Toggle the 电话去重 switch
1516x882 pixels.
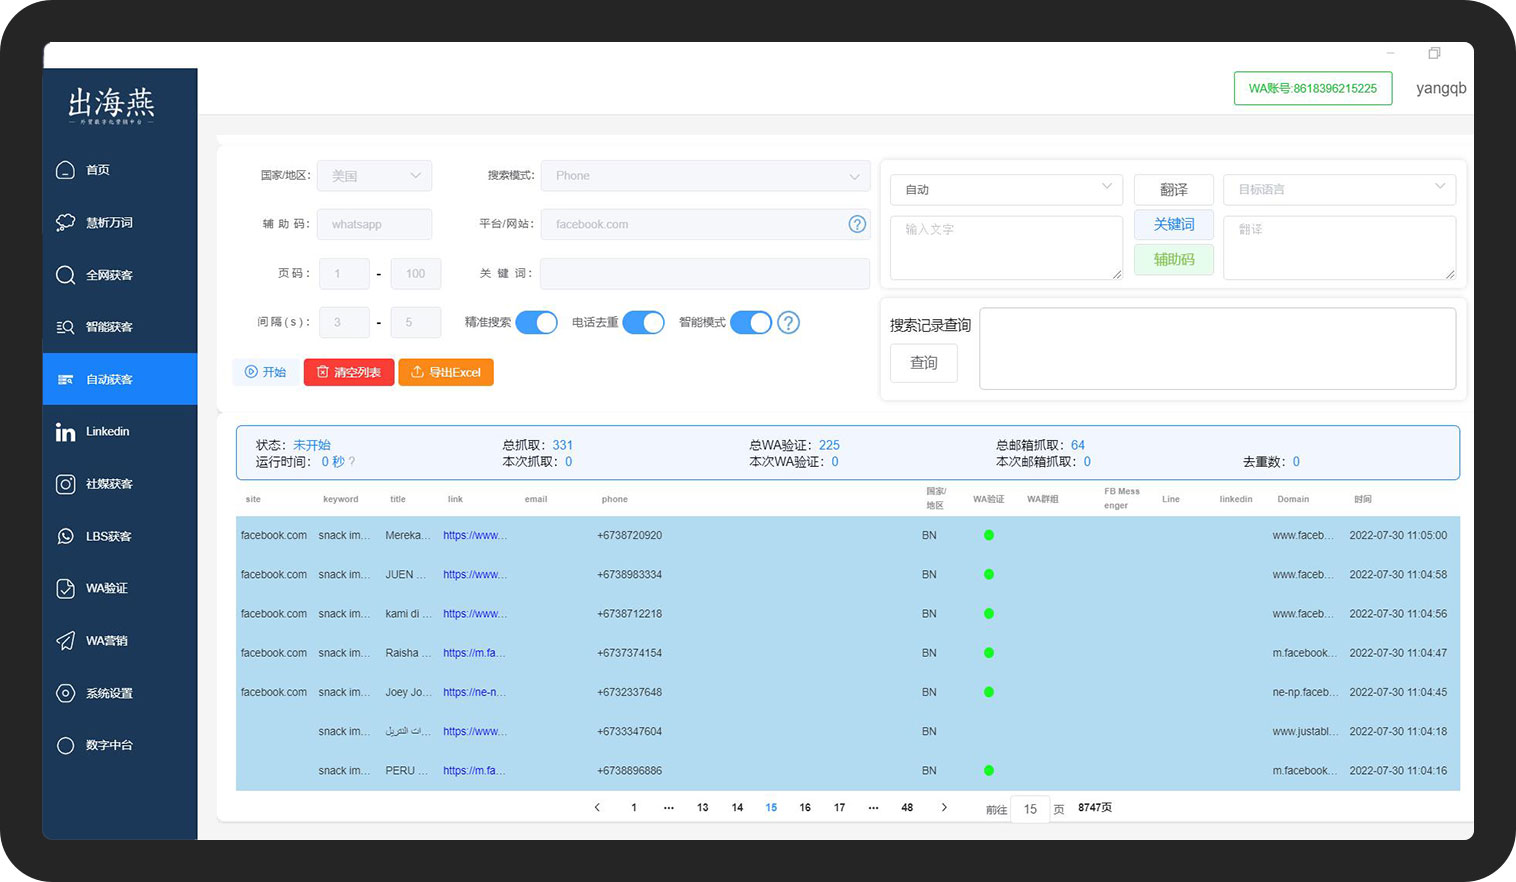click(x=643, y=323)
